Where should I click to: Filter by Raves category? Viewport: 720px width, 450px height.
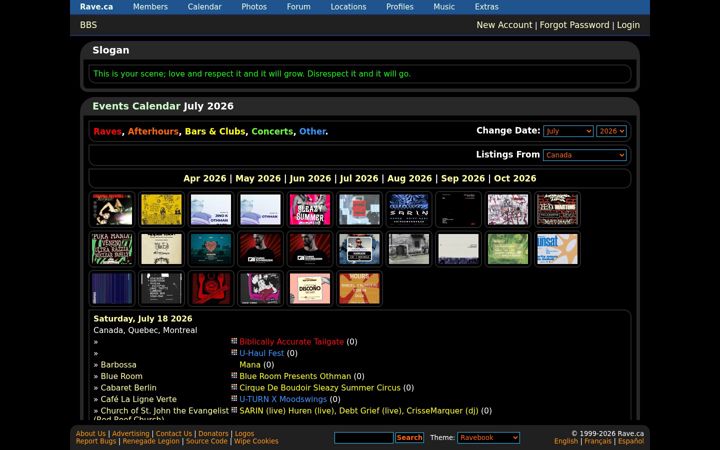pyautogui.click(x=107, y=131)
